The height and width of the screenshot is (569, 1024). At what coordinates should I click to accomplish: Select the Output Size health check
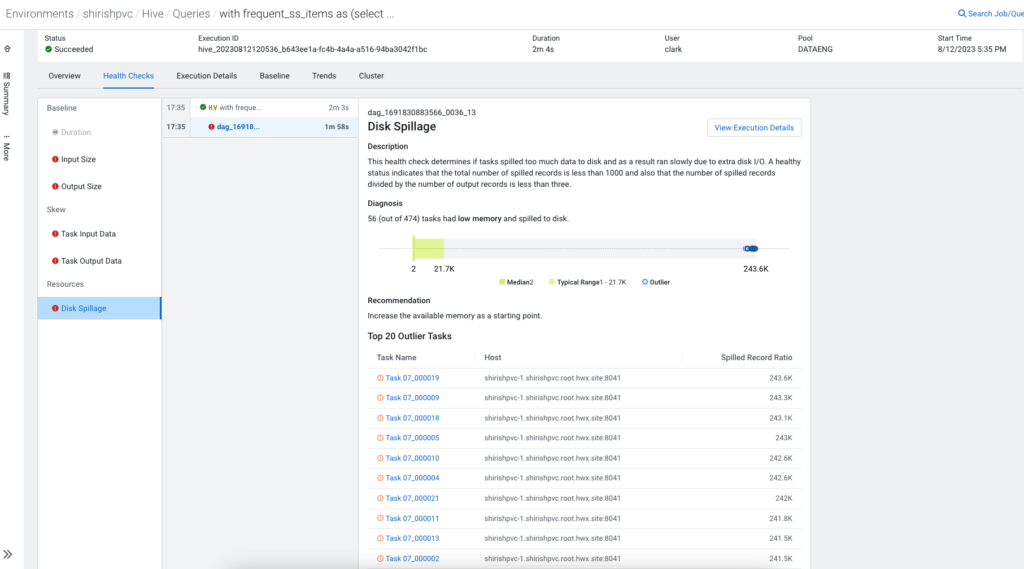[81, 187]
